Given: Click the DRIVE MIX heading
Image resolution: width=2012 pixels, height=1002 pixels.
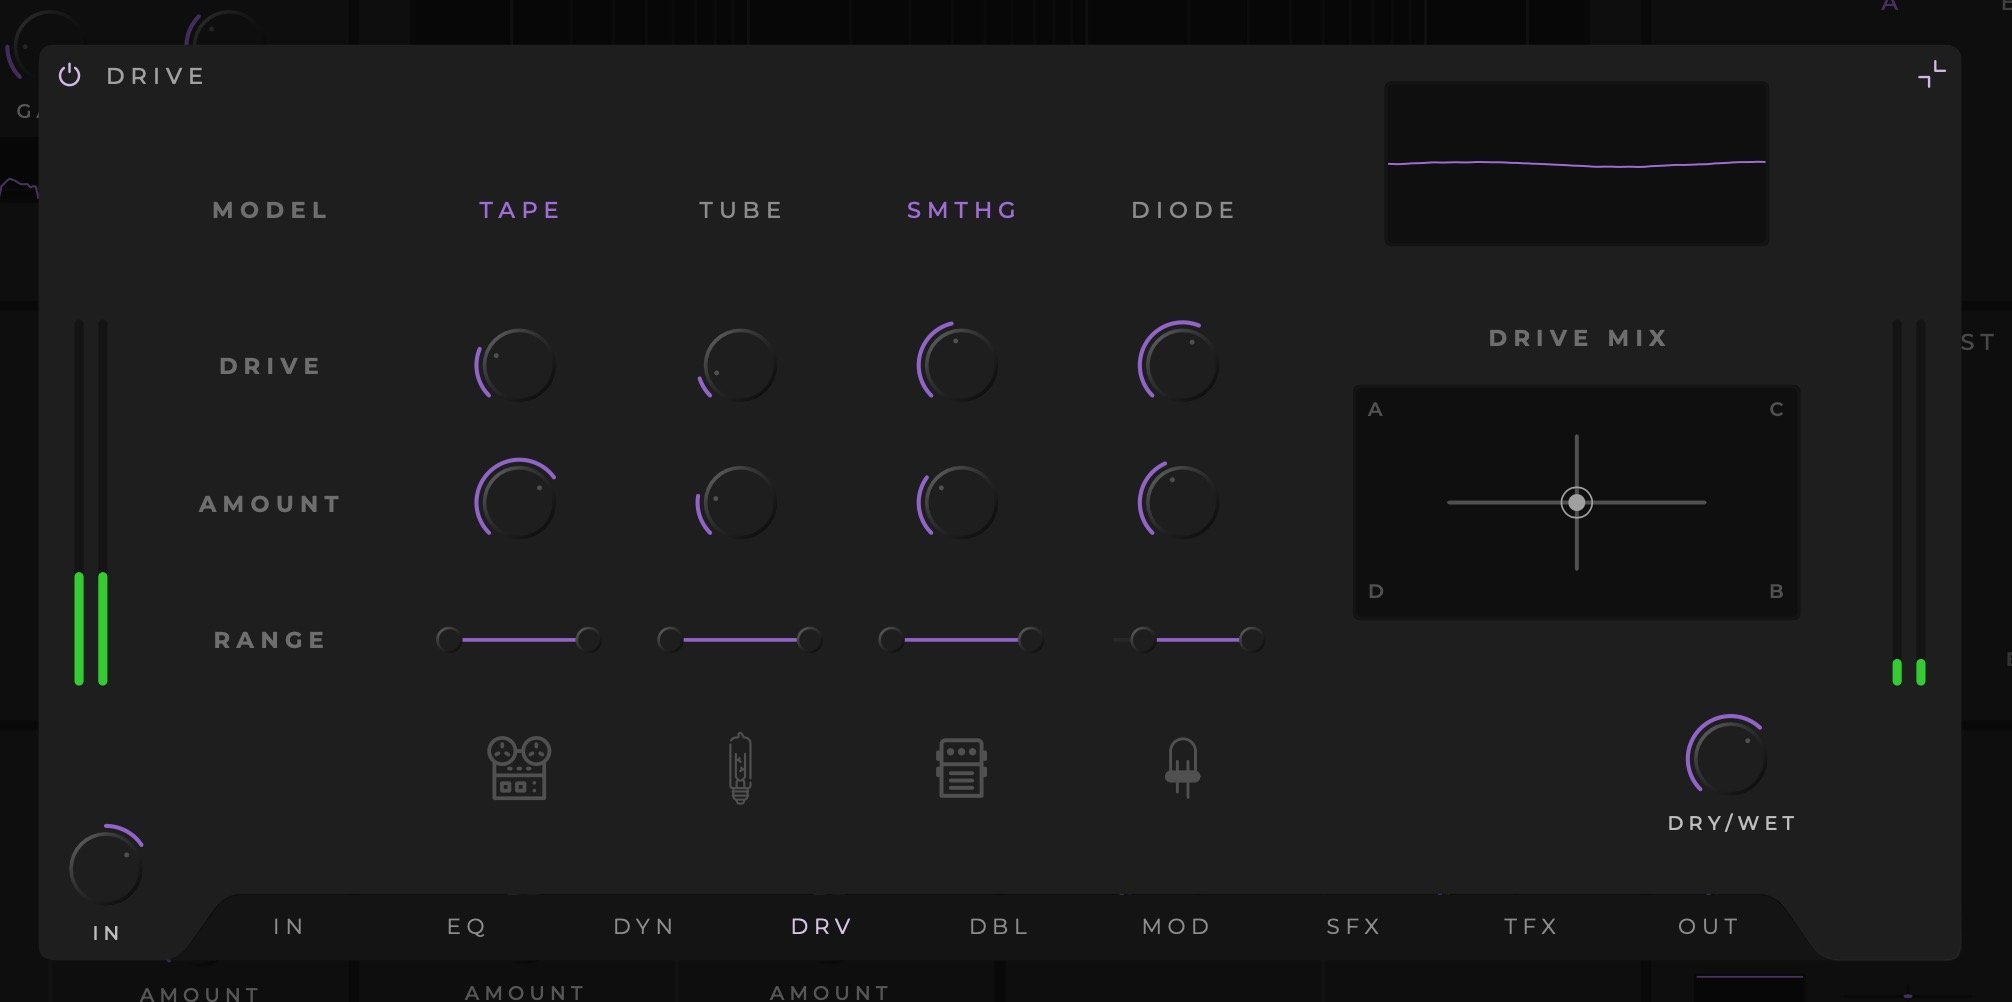Looking at the screenshot, I should click(x=1578, y=338).
